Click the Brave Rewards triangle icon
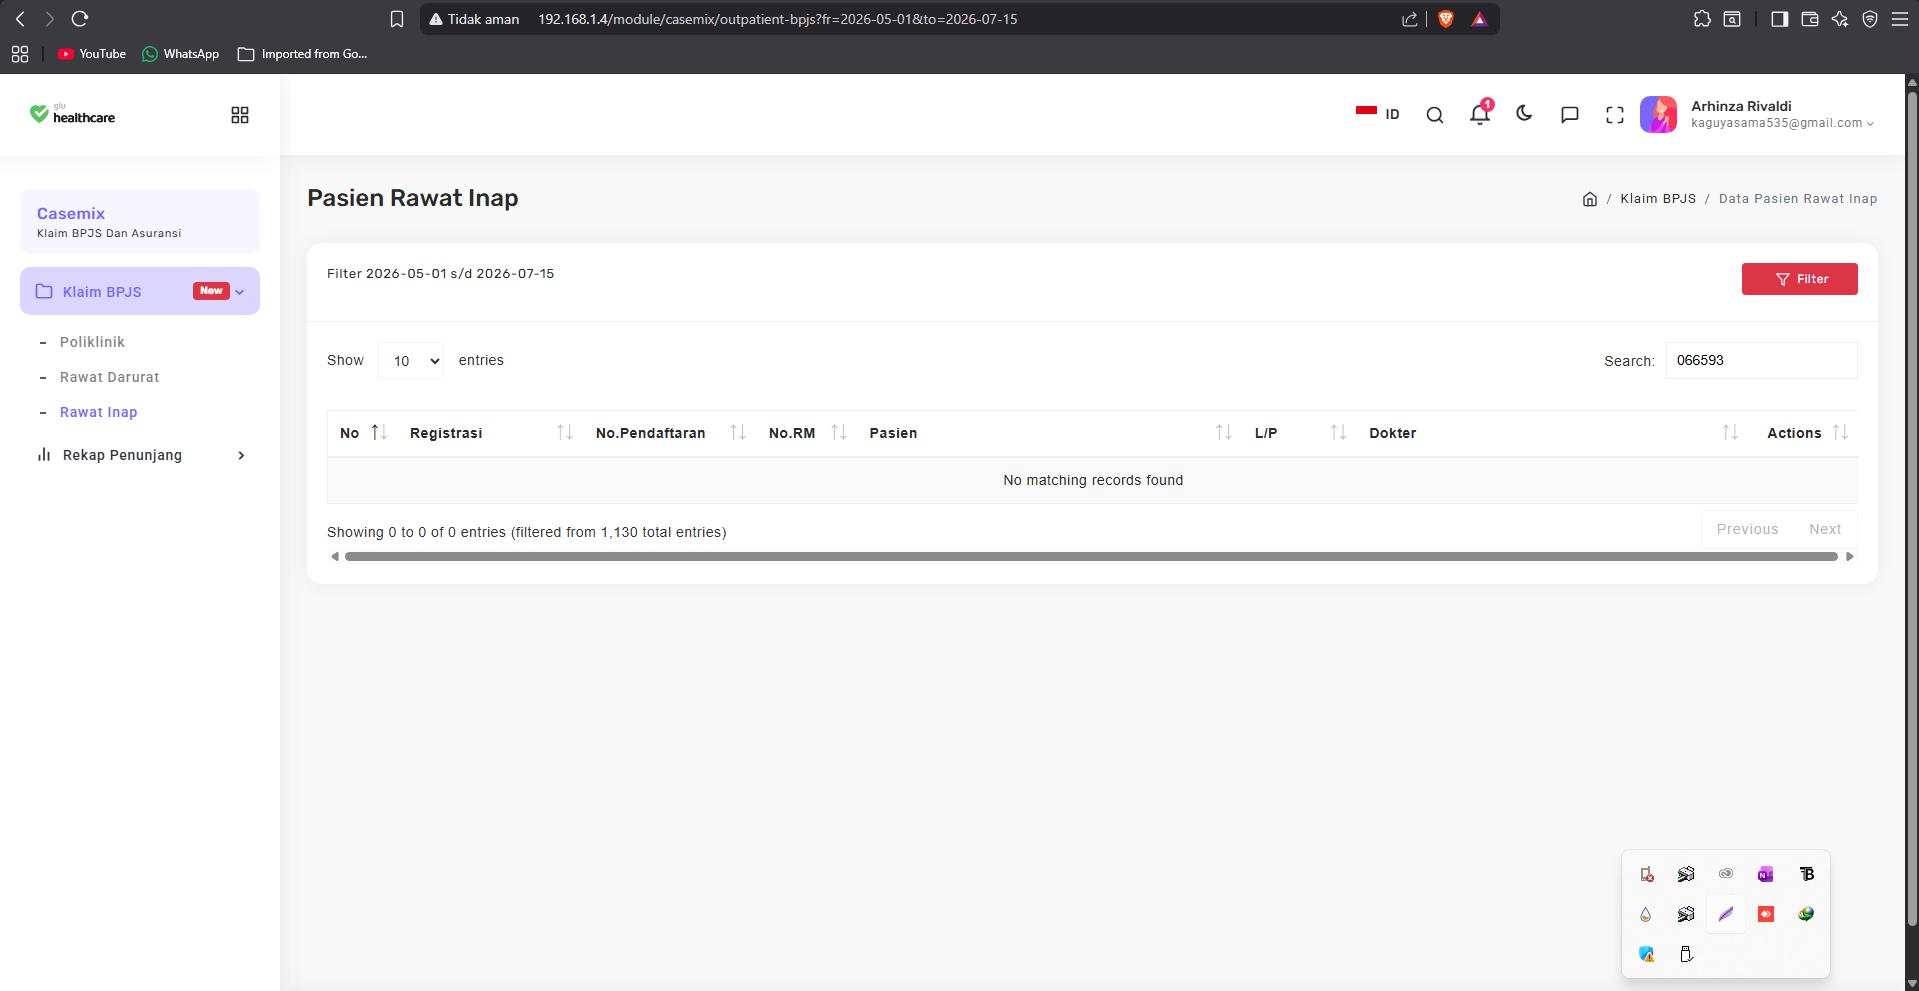This screenshot has height=991, width=1919. tap(1480, 19)
